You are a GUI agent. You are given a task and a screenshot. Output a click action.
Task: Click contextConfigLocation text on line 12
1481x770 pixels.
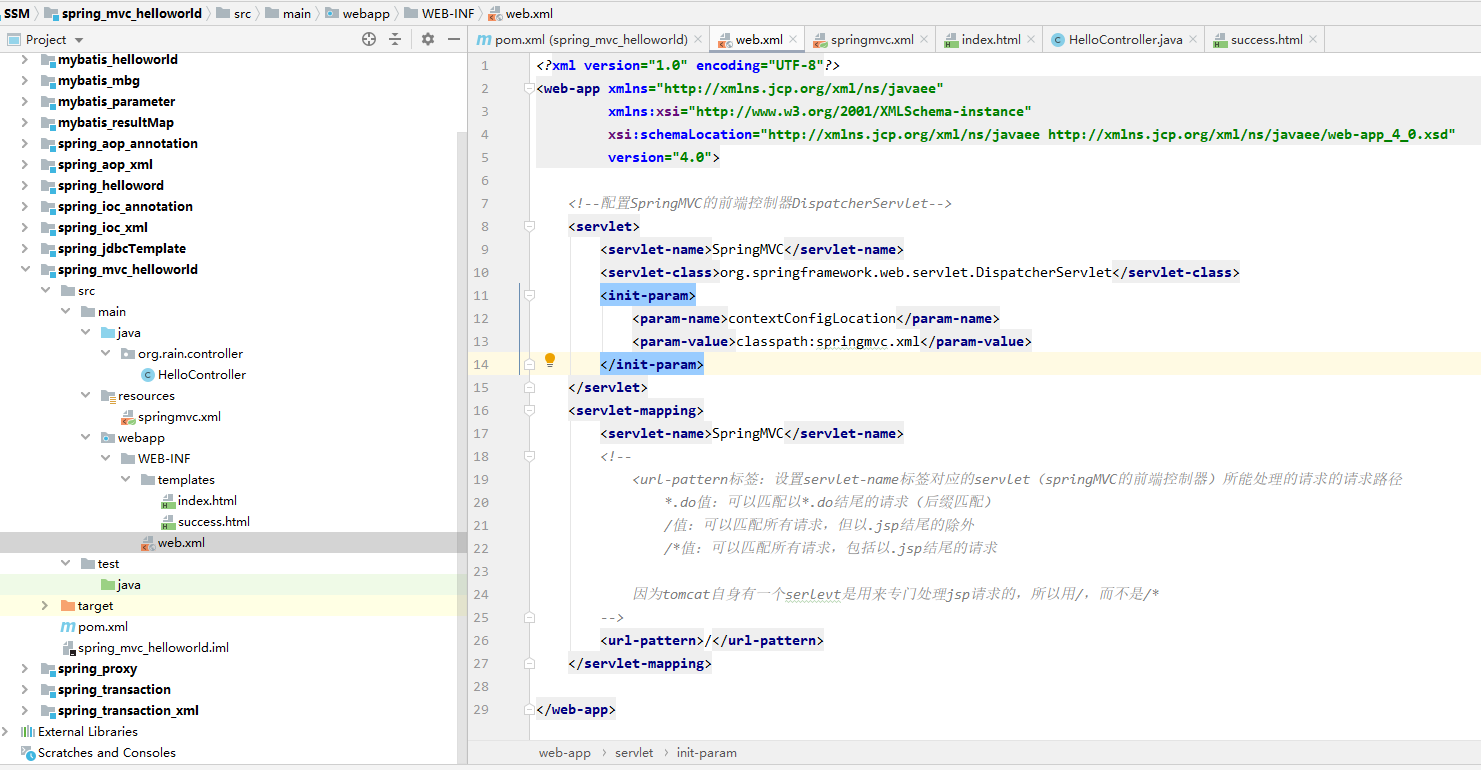812,318
